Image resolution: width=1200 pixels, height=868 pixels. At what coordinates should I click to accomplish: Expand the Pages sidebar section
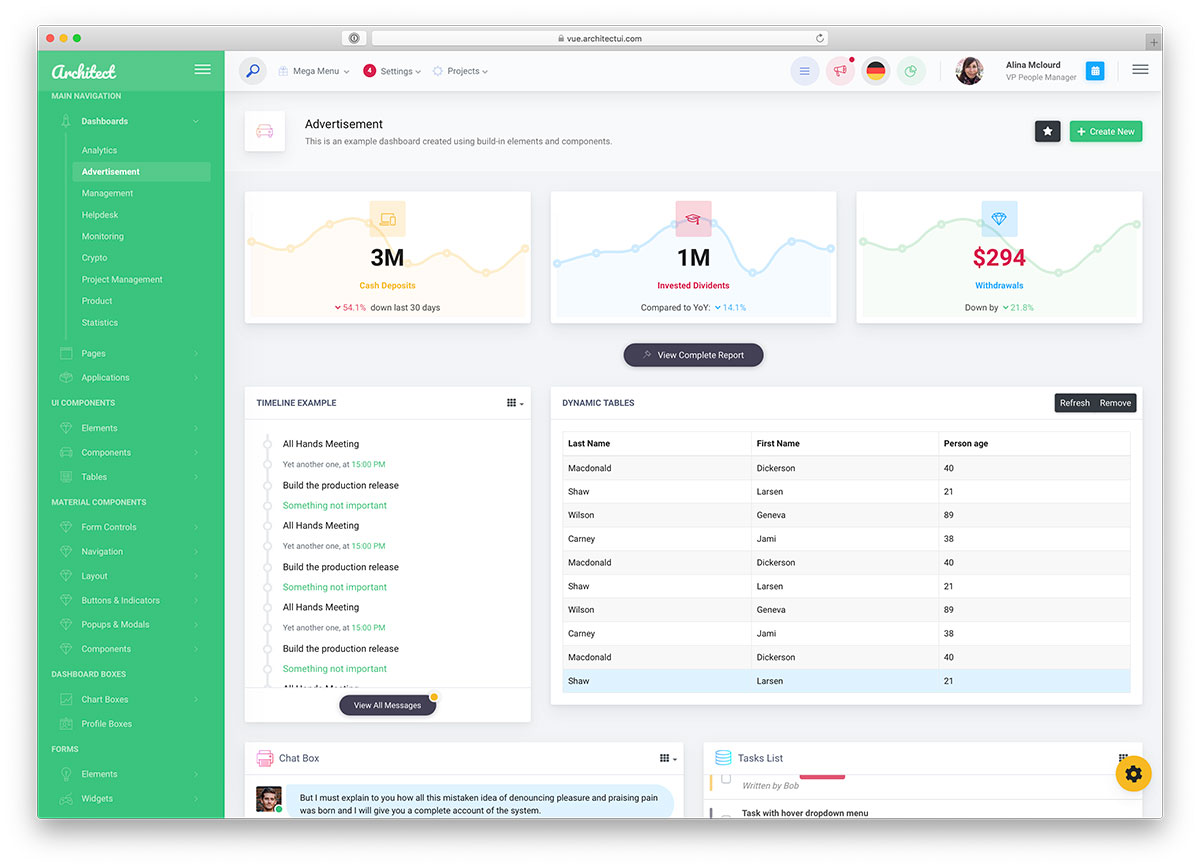[x=131, y=353]
